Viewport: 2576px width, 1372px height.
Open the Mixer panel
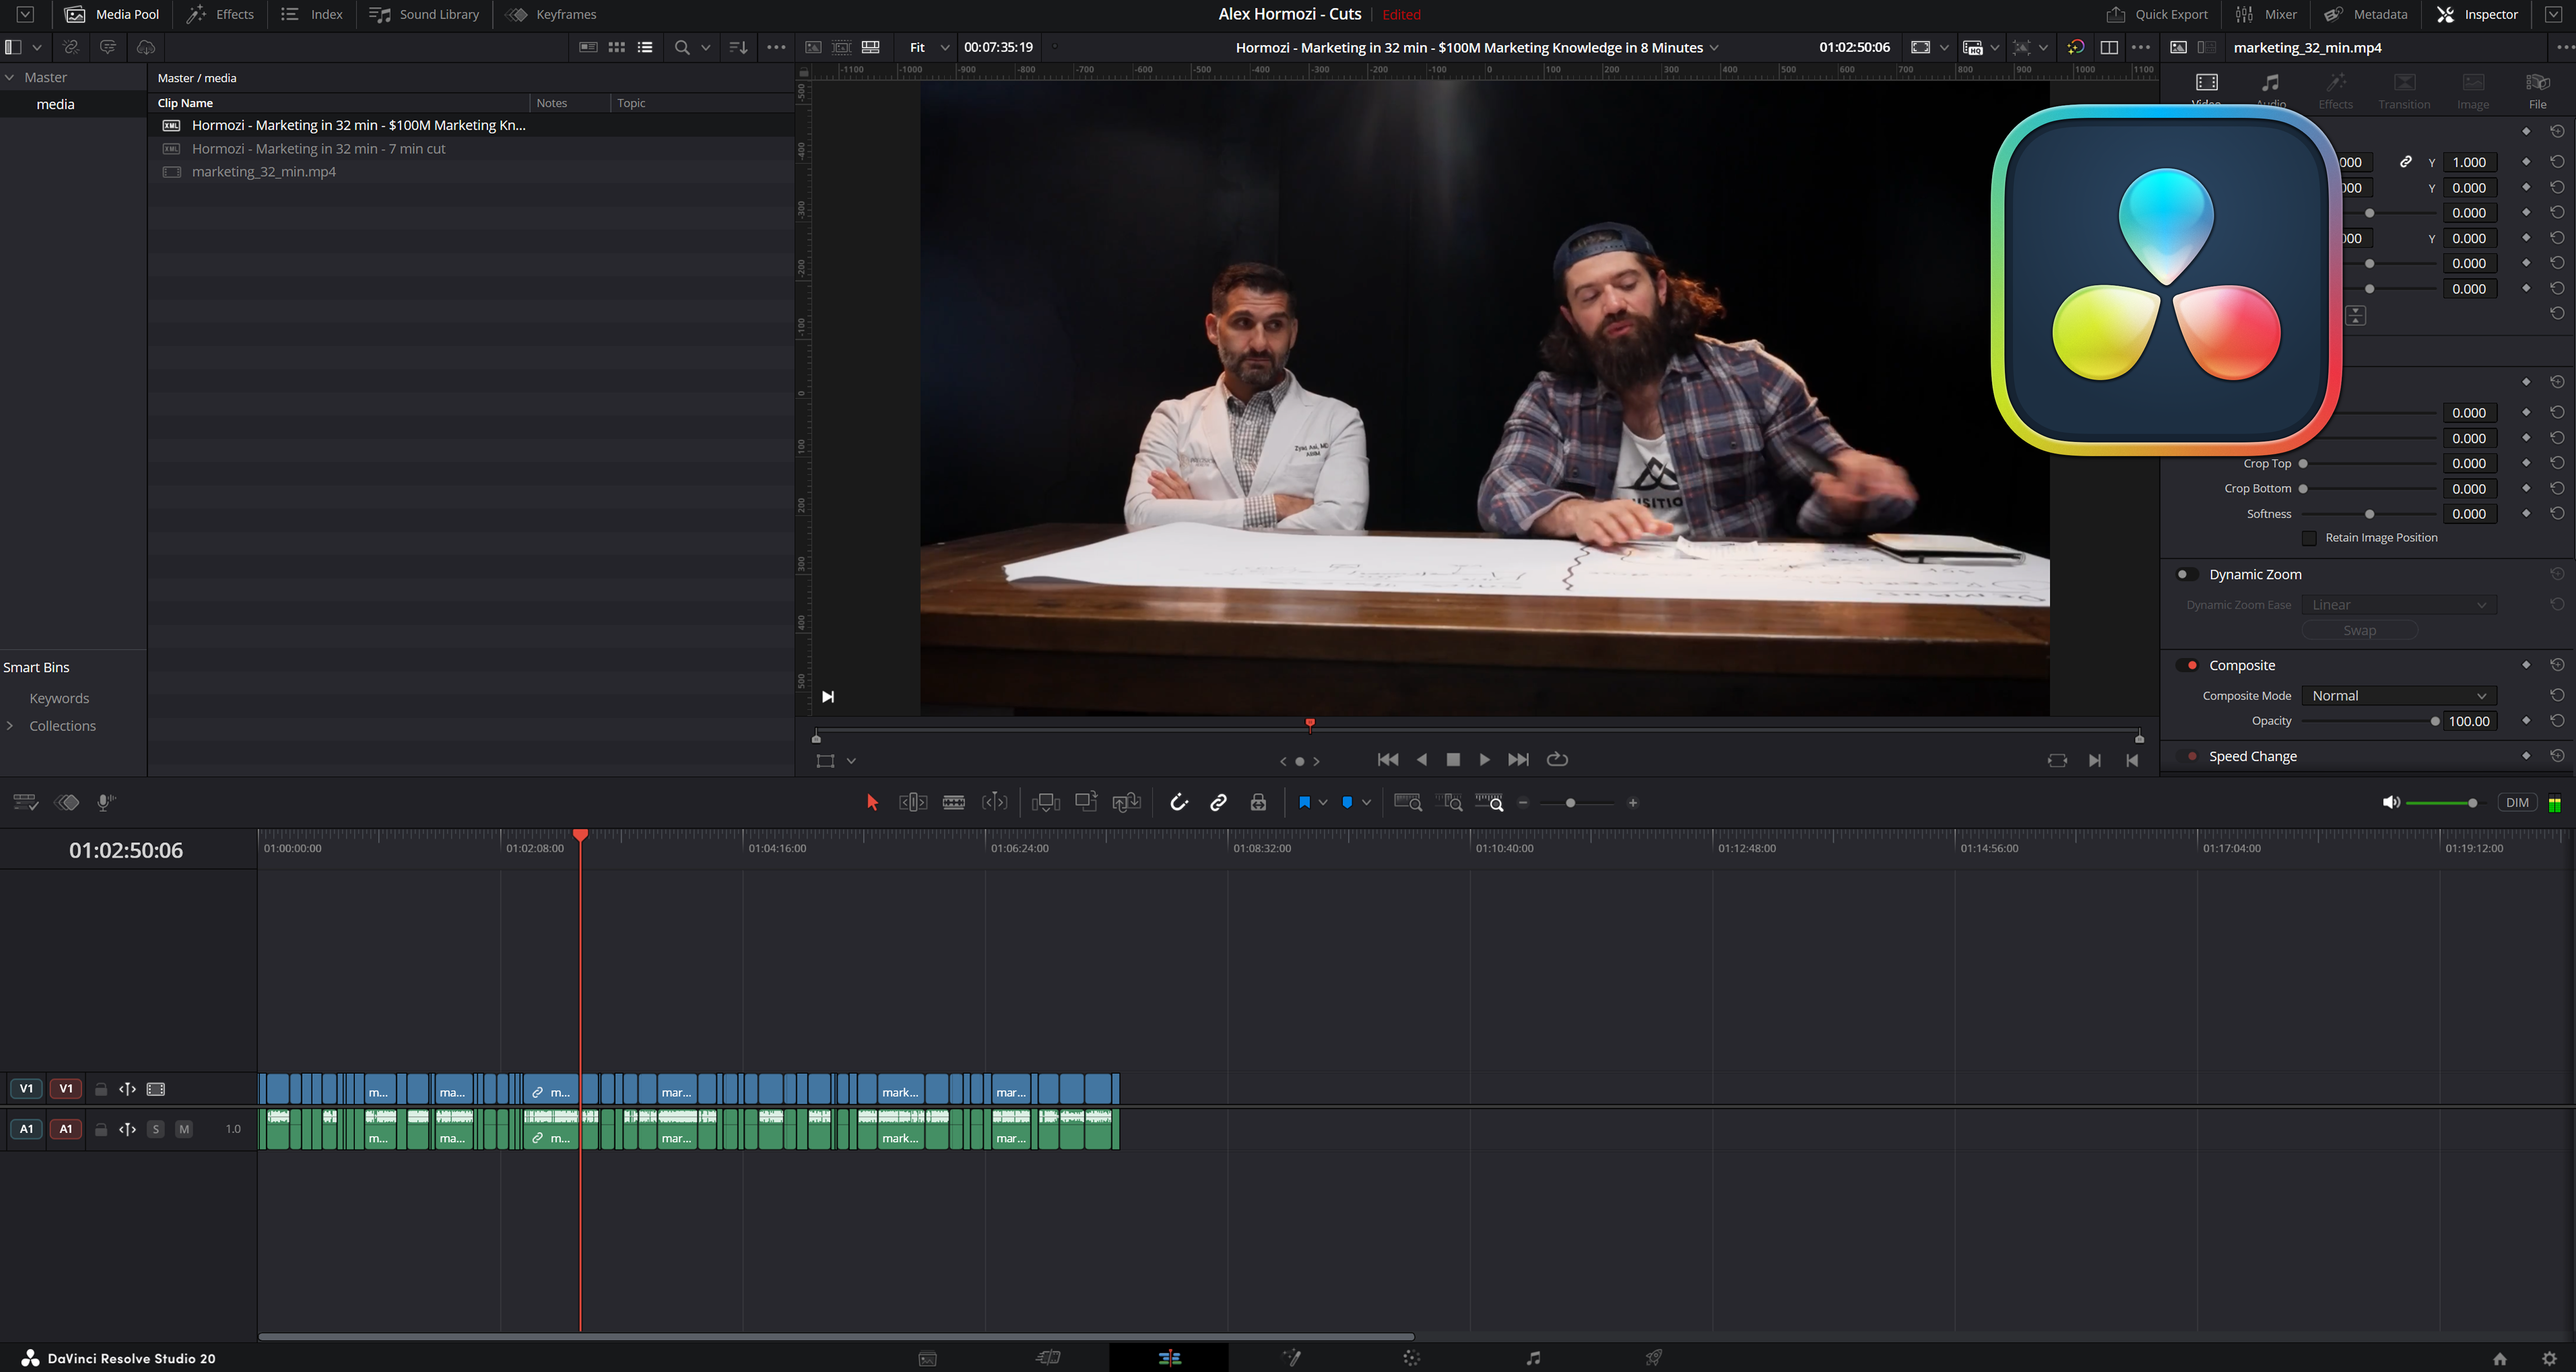tap(2266, 14)
